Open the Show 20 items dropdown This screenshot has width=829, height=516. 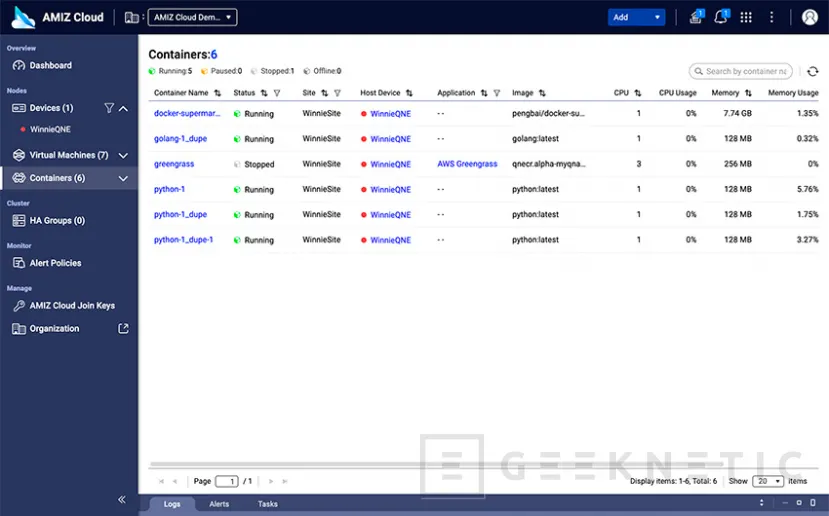768,481
